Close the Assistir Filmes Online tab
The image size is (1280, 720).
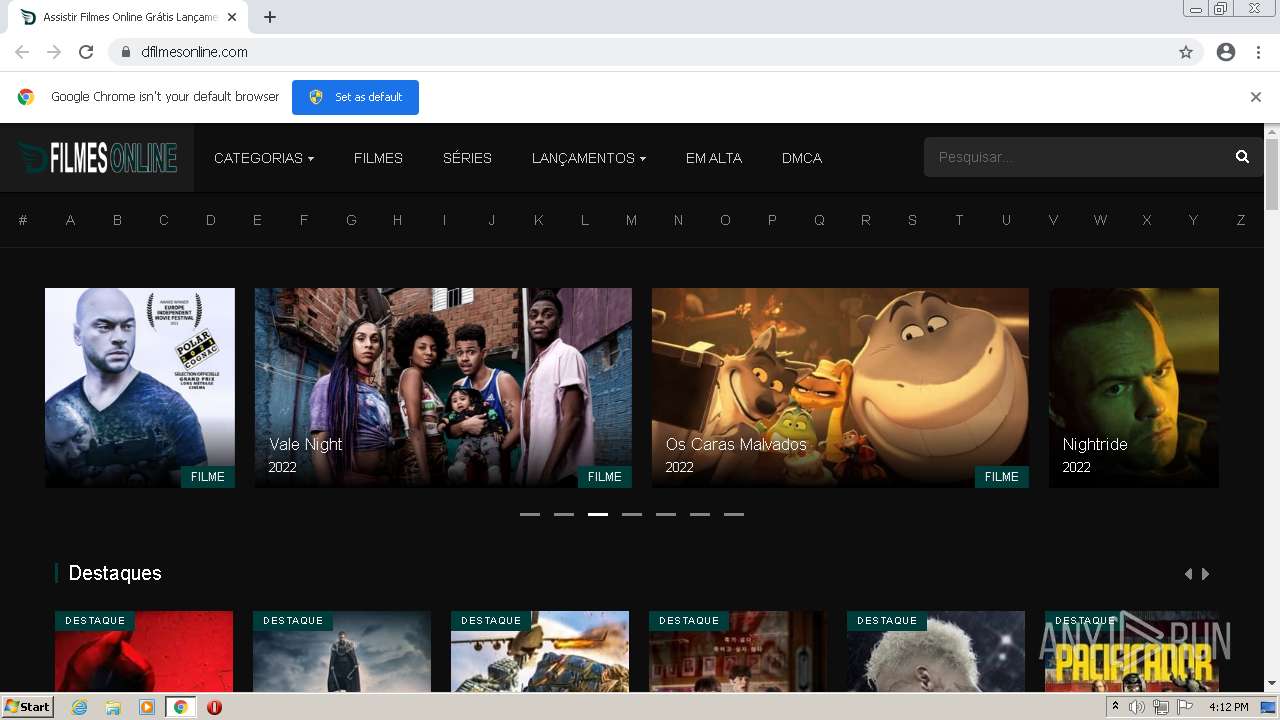tap(233, 17)
